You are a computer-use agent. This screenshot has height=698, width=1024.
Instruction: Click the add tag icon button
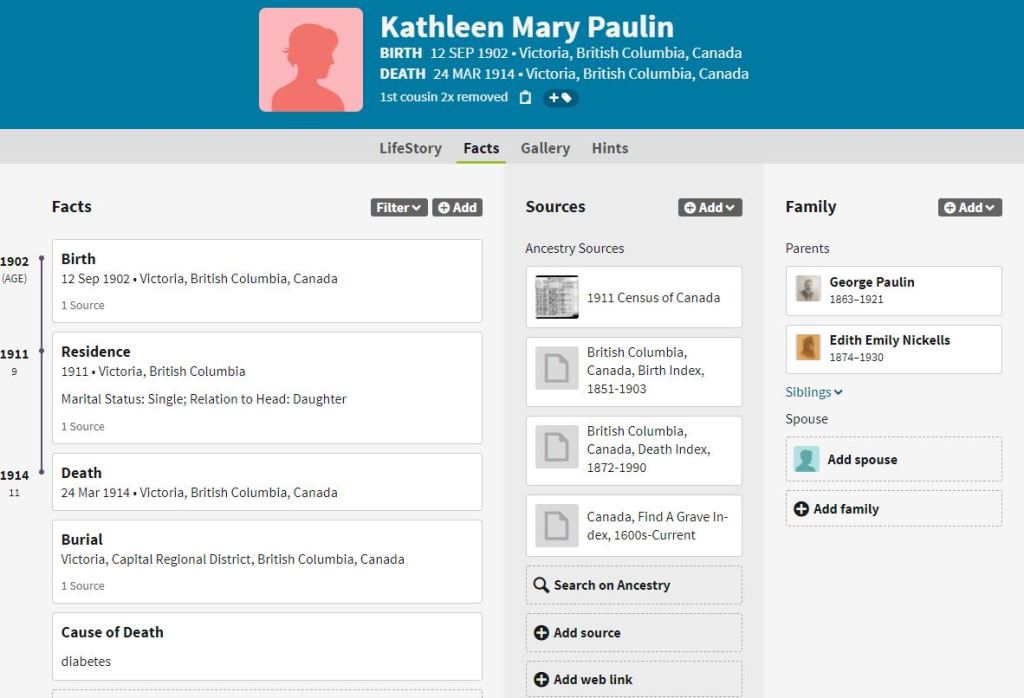point(560,98)
